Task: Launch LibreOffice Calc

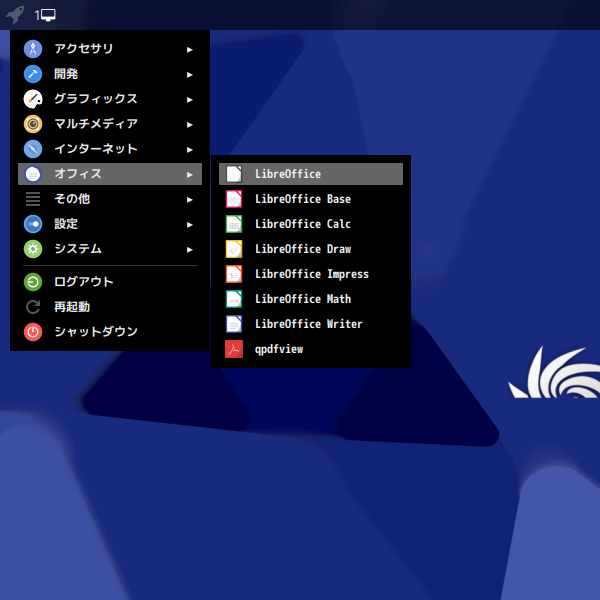Action: pos(311,224)
